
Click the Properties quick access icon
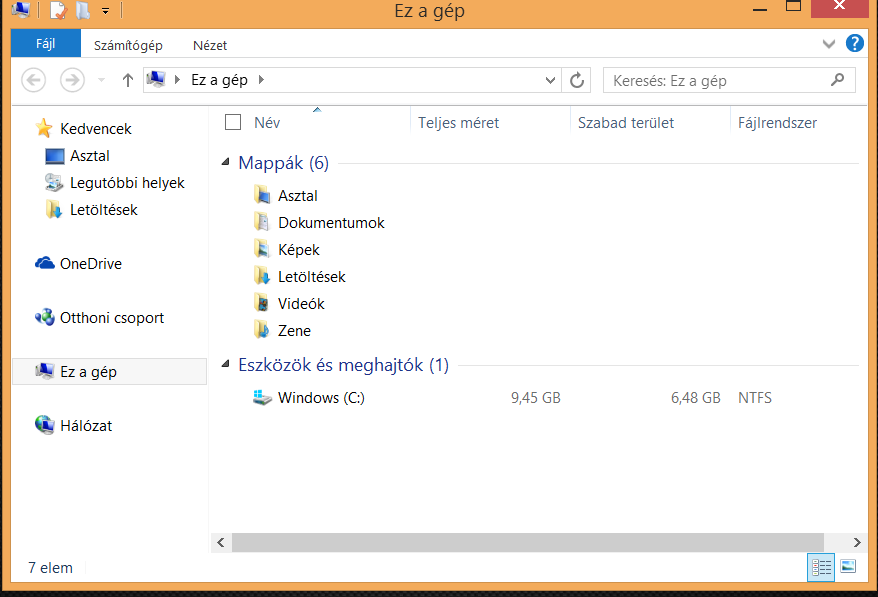coord(58,10)
